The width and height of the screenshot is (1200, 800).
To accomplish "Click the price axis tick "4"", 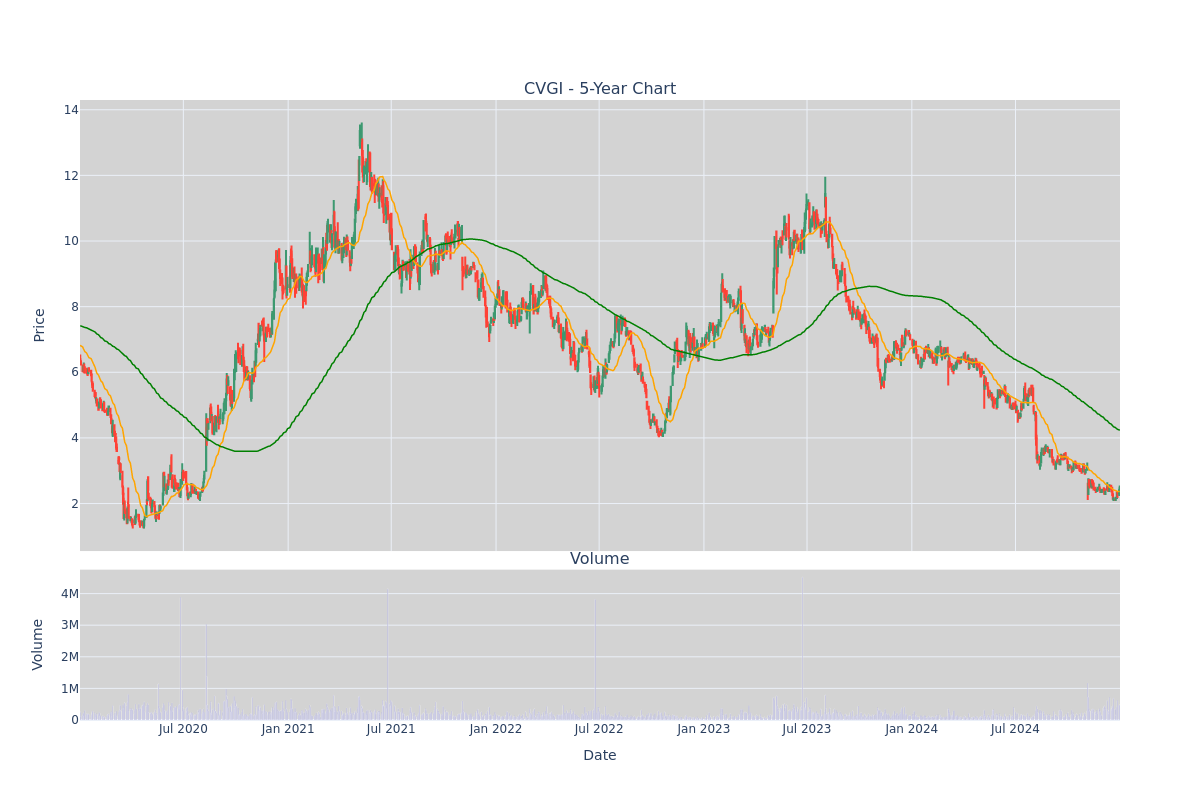I will pos(75,438).
